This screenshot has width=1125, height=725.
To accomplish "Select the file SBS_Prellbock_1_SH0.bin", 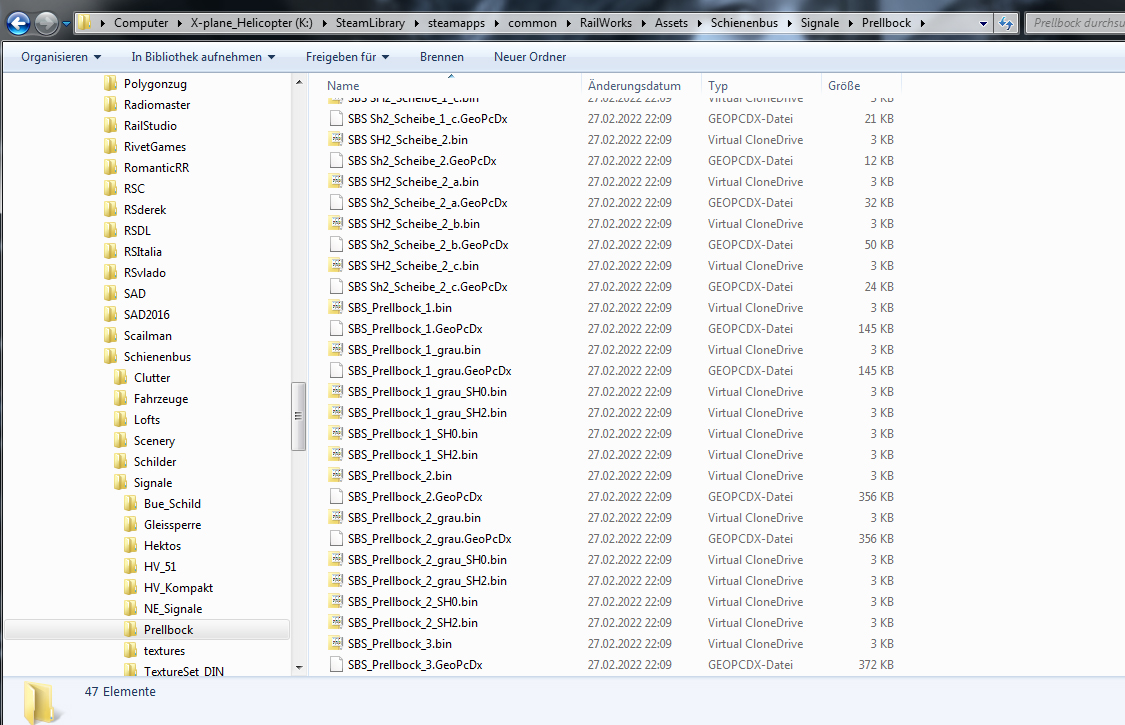I will pos(413,434).
